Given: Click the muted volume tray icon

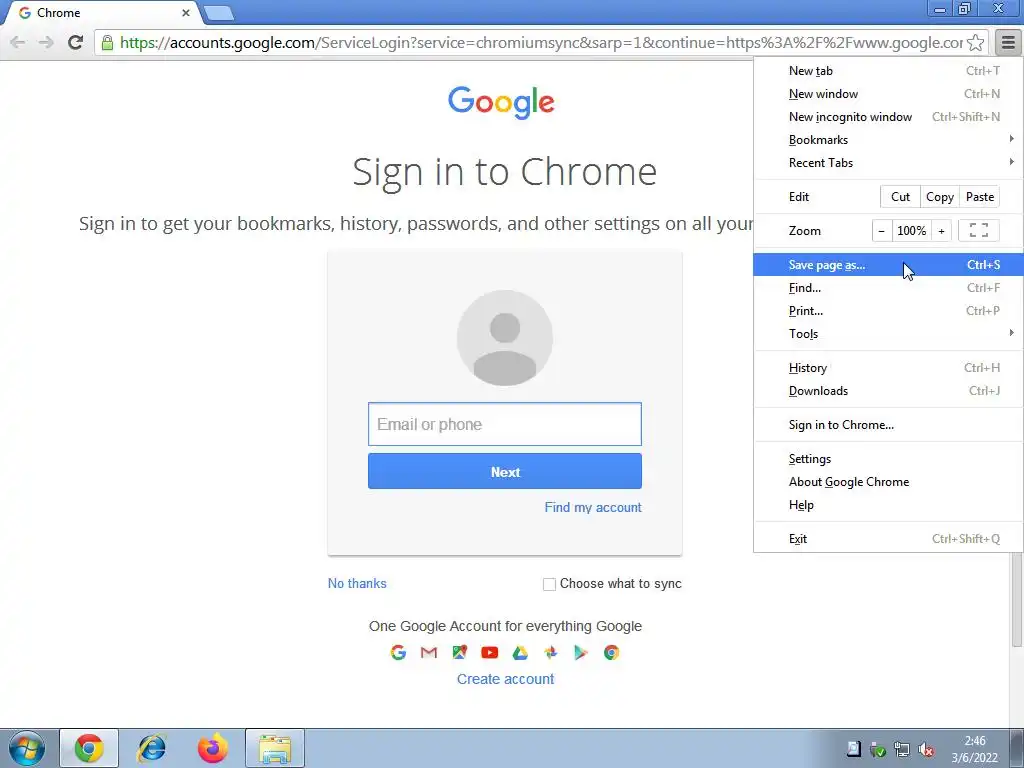Looking at the screenshot, I should (x=925, y=750).
